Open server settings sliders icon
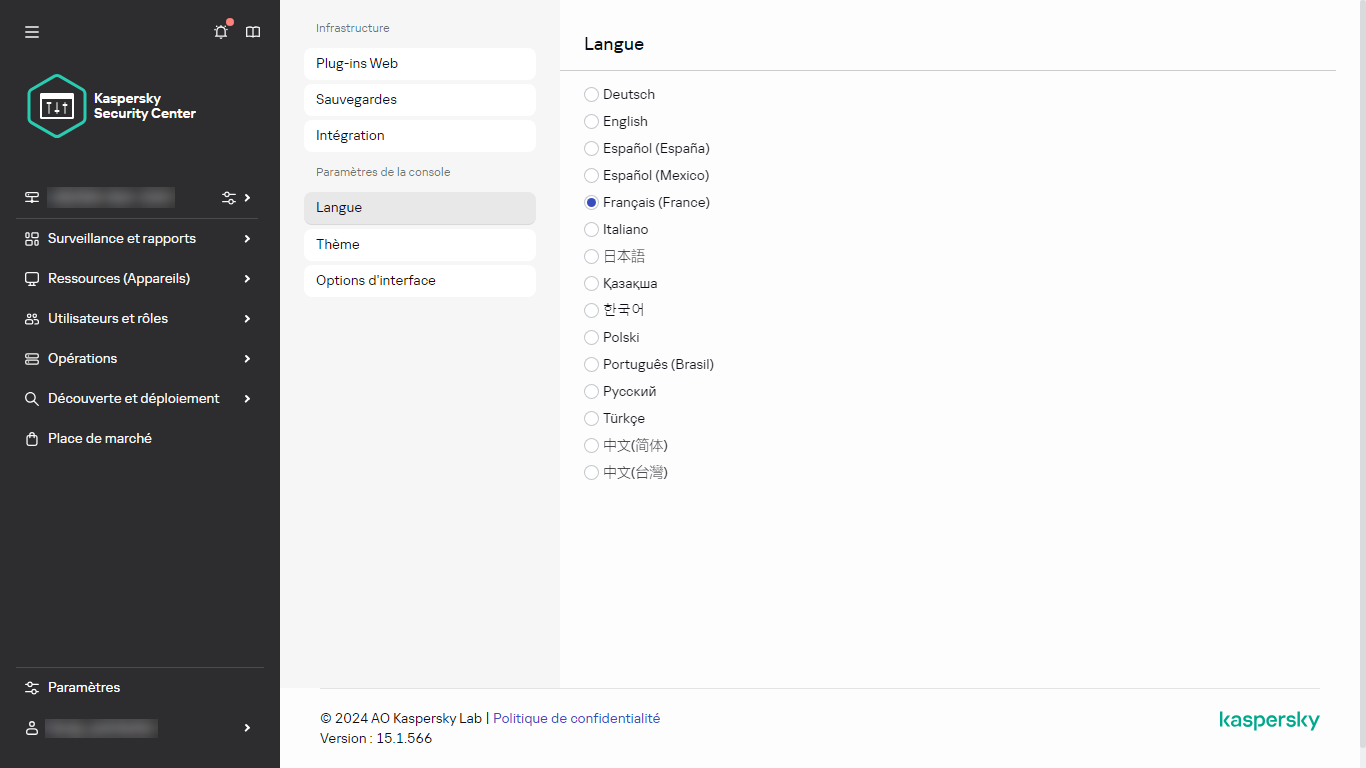The image size is (1366, 768). tap(229, 198)
